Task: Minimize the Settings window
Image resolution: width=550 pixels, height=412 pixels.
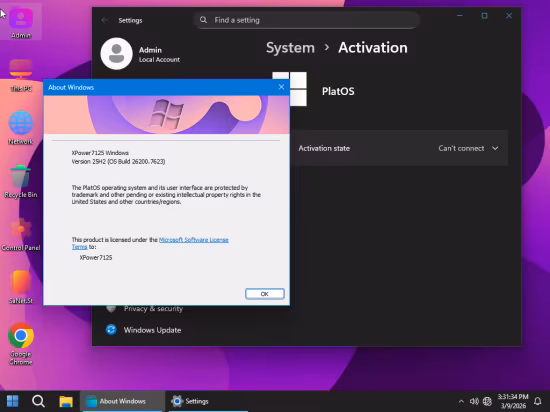Action: 460,16
